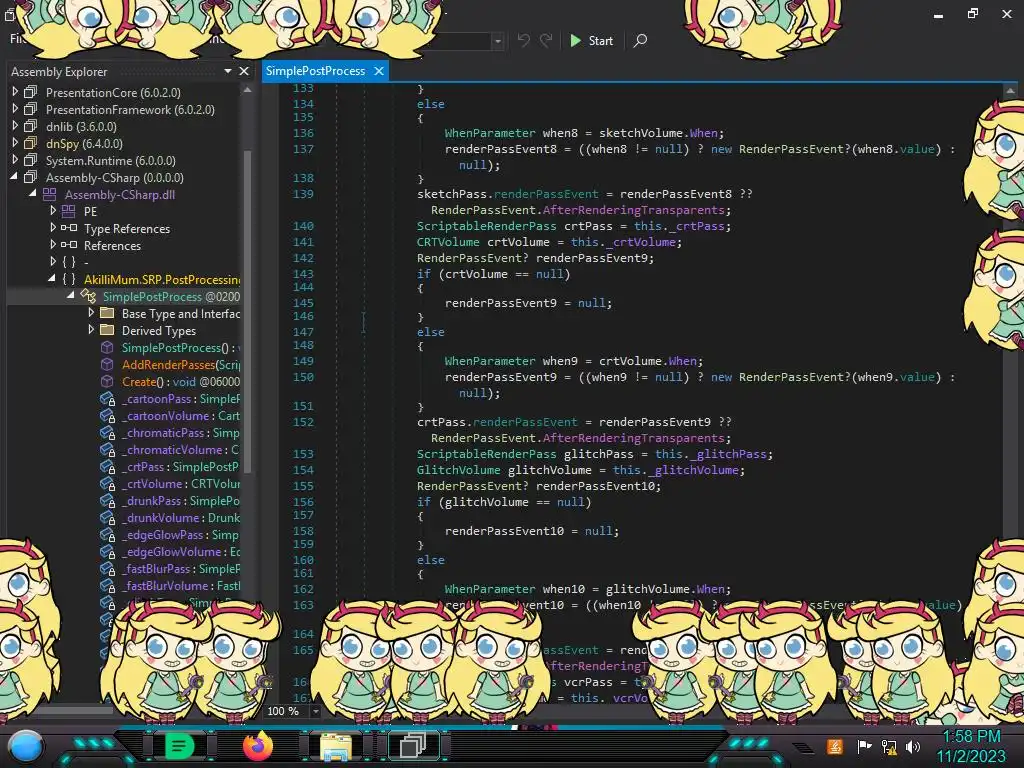Open the Assembly Explorer panel options arrow
This screenshot has height=768, width=1024.
click(x=228, y=71)
